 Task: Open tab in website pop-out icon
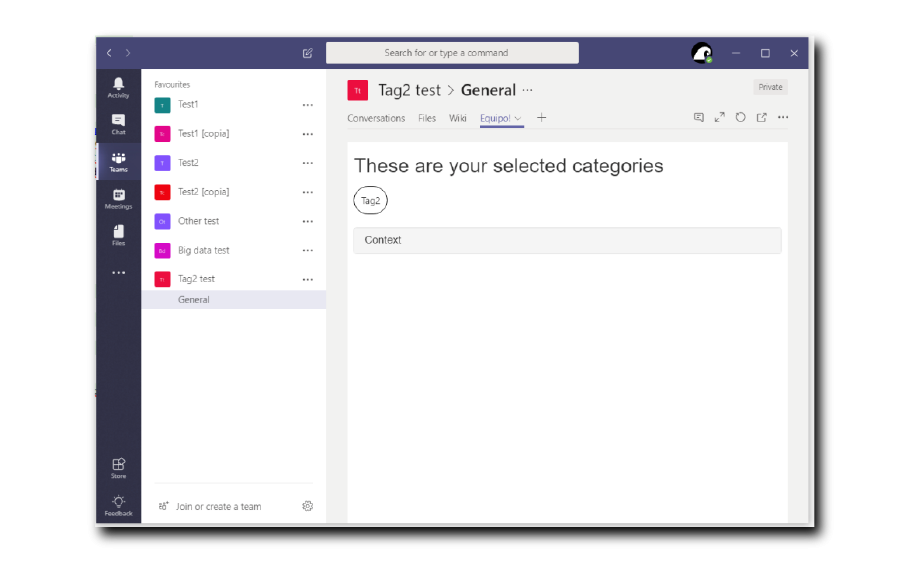tap(762, 117)
